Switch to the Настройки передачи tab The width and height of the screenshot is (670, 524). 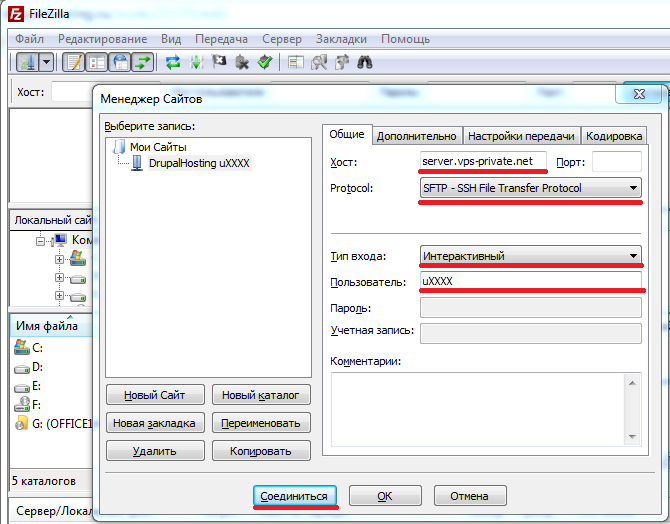coord(521,136)
